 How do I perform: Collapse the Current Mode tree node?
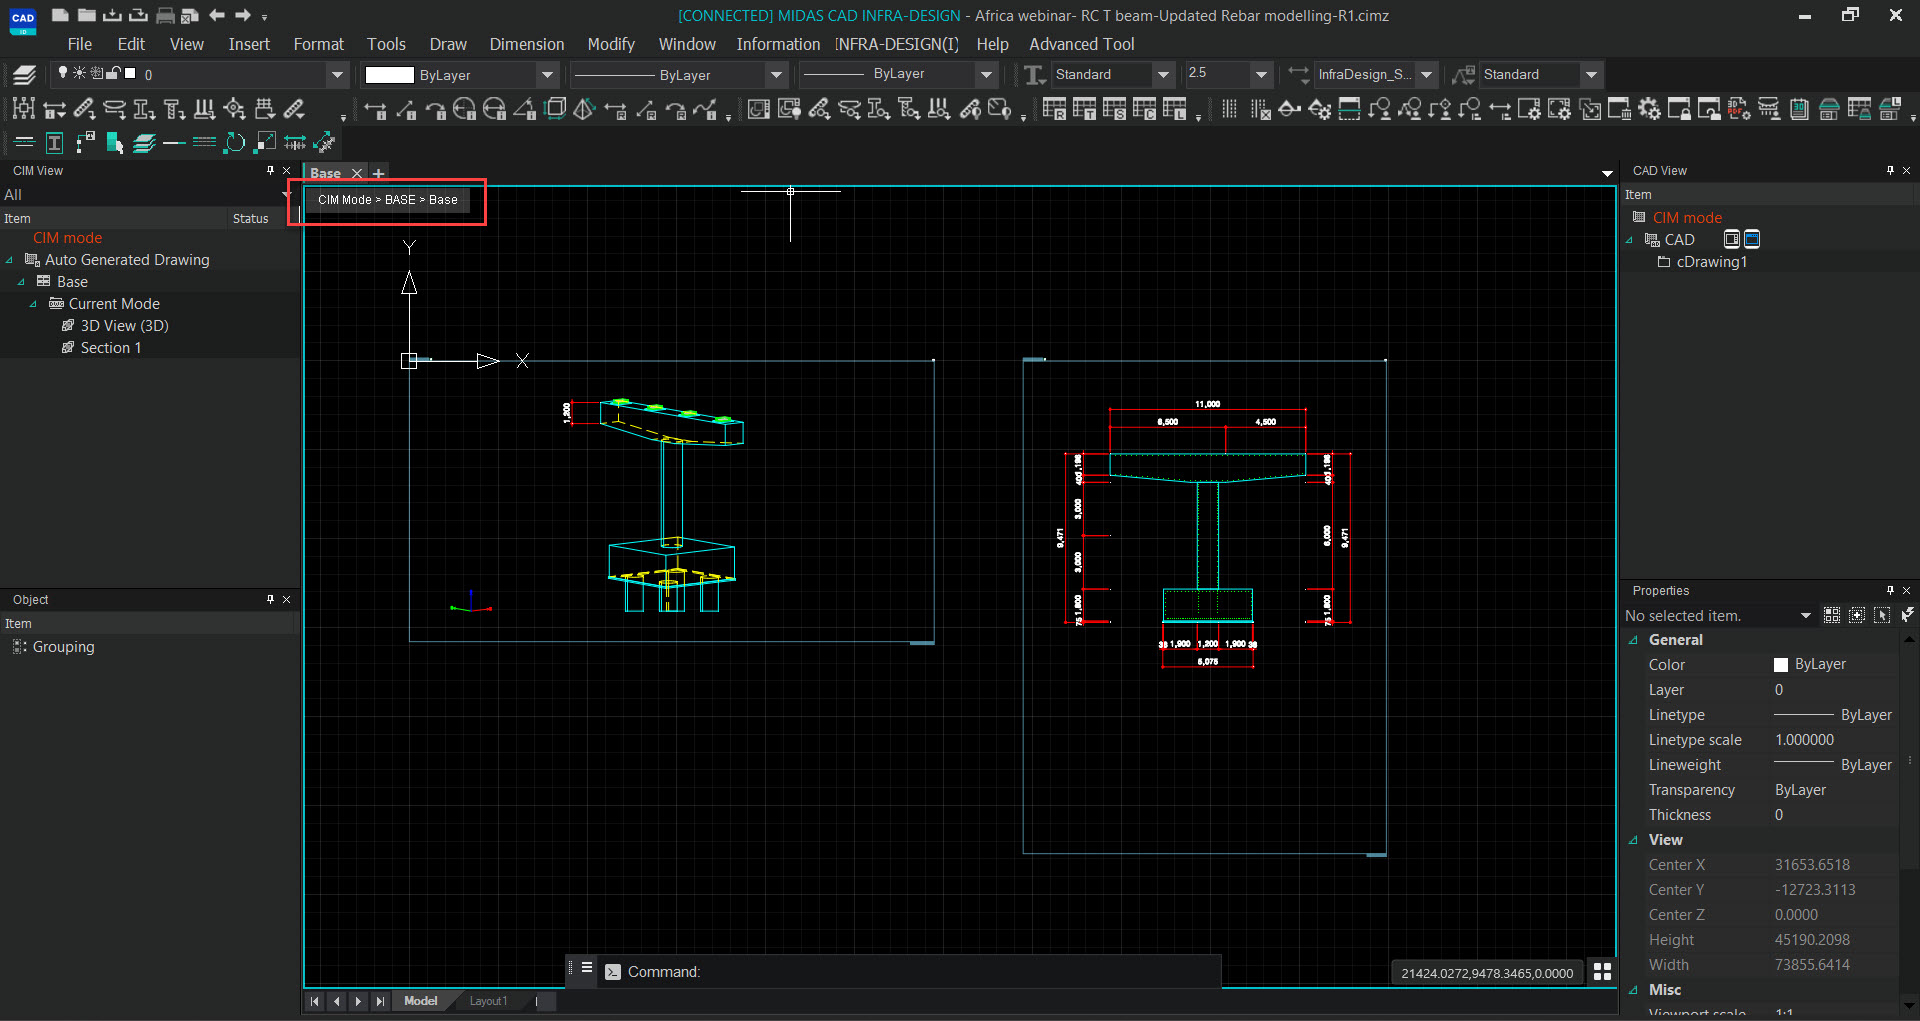33,304
